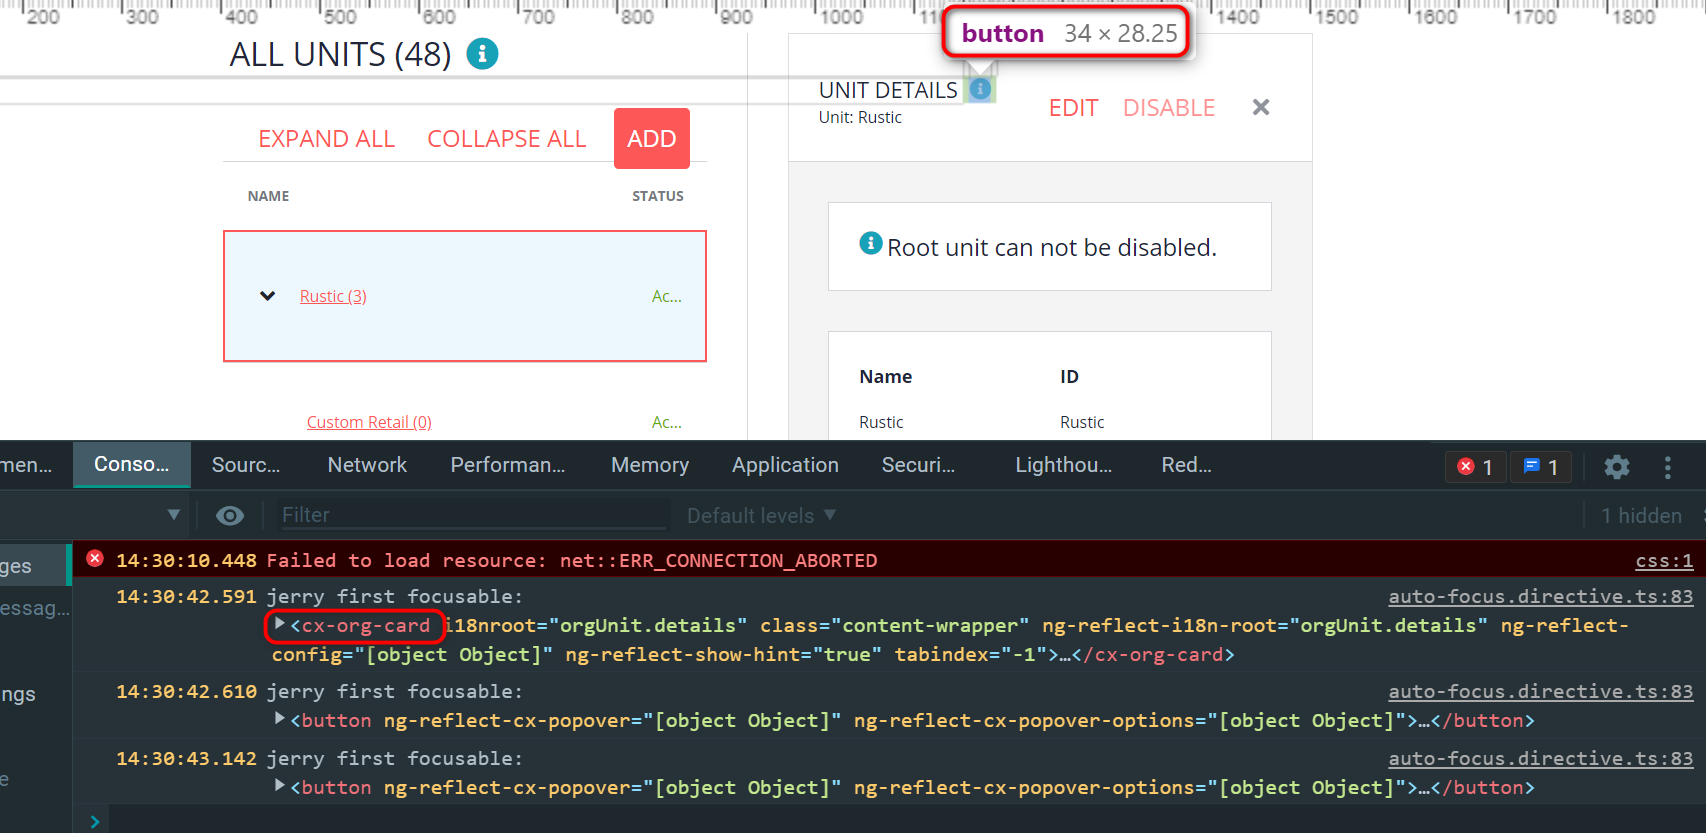The height and width of the screenshot is (833, 1706).
Task: Click EXPAND ALL
Action: tap(327, 139)
